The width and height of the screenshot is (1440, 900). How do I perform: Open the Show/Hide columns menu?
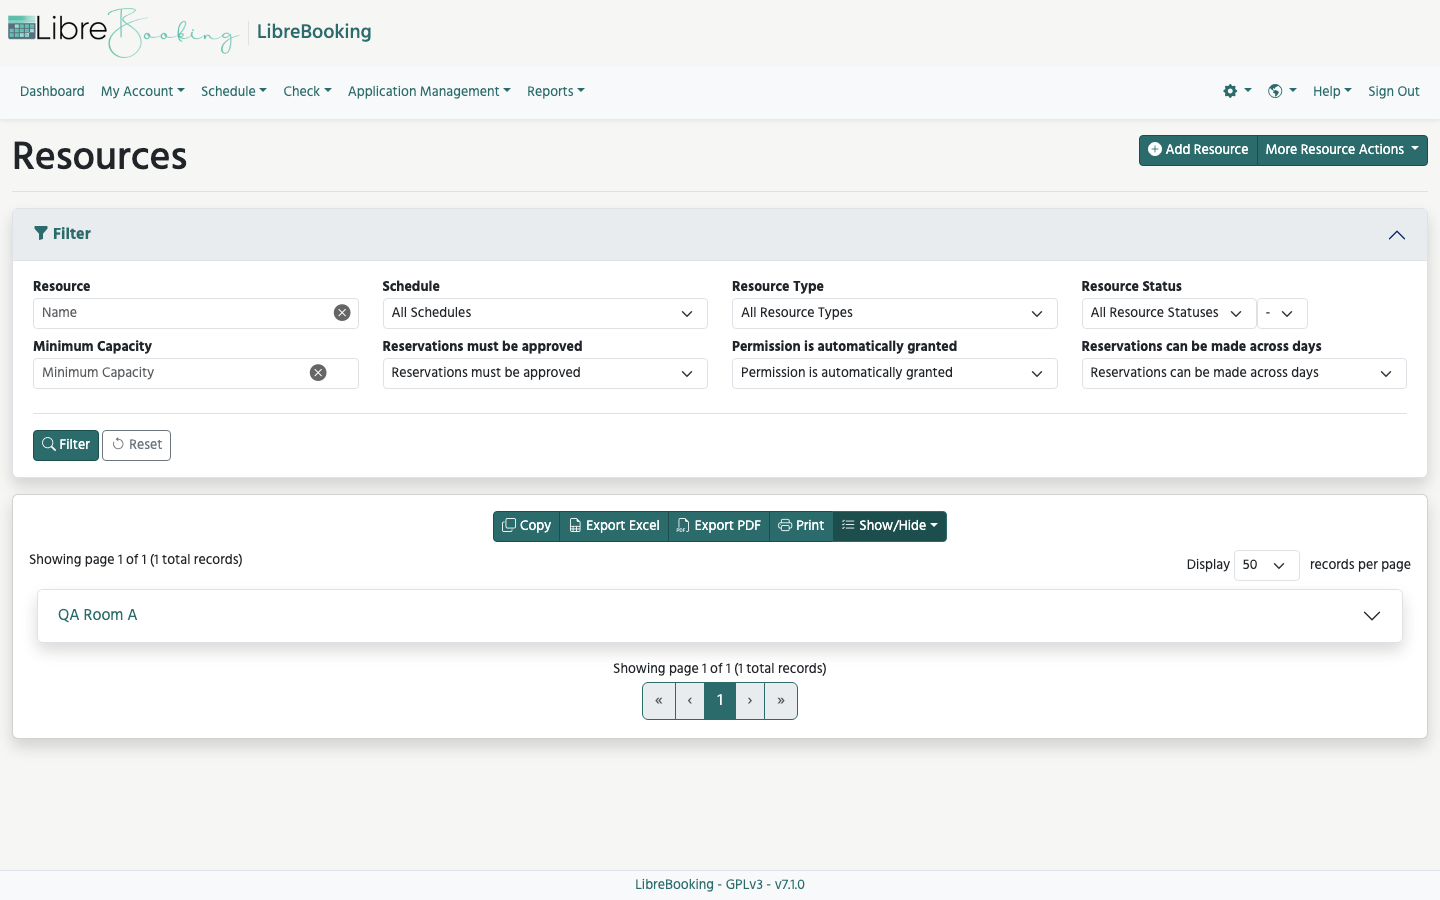[890, 526]
